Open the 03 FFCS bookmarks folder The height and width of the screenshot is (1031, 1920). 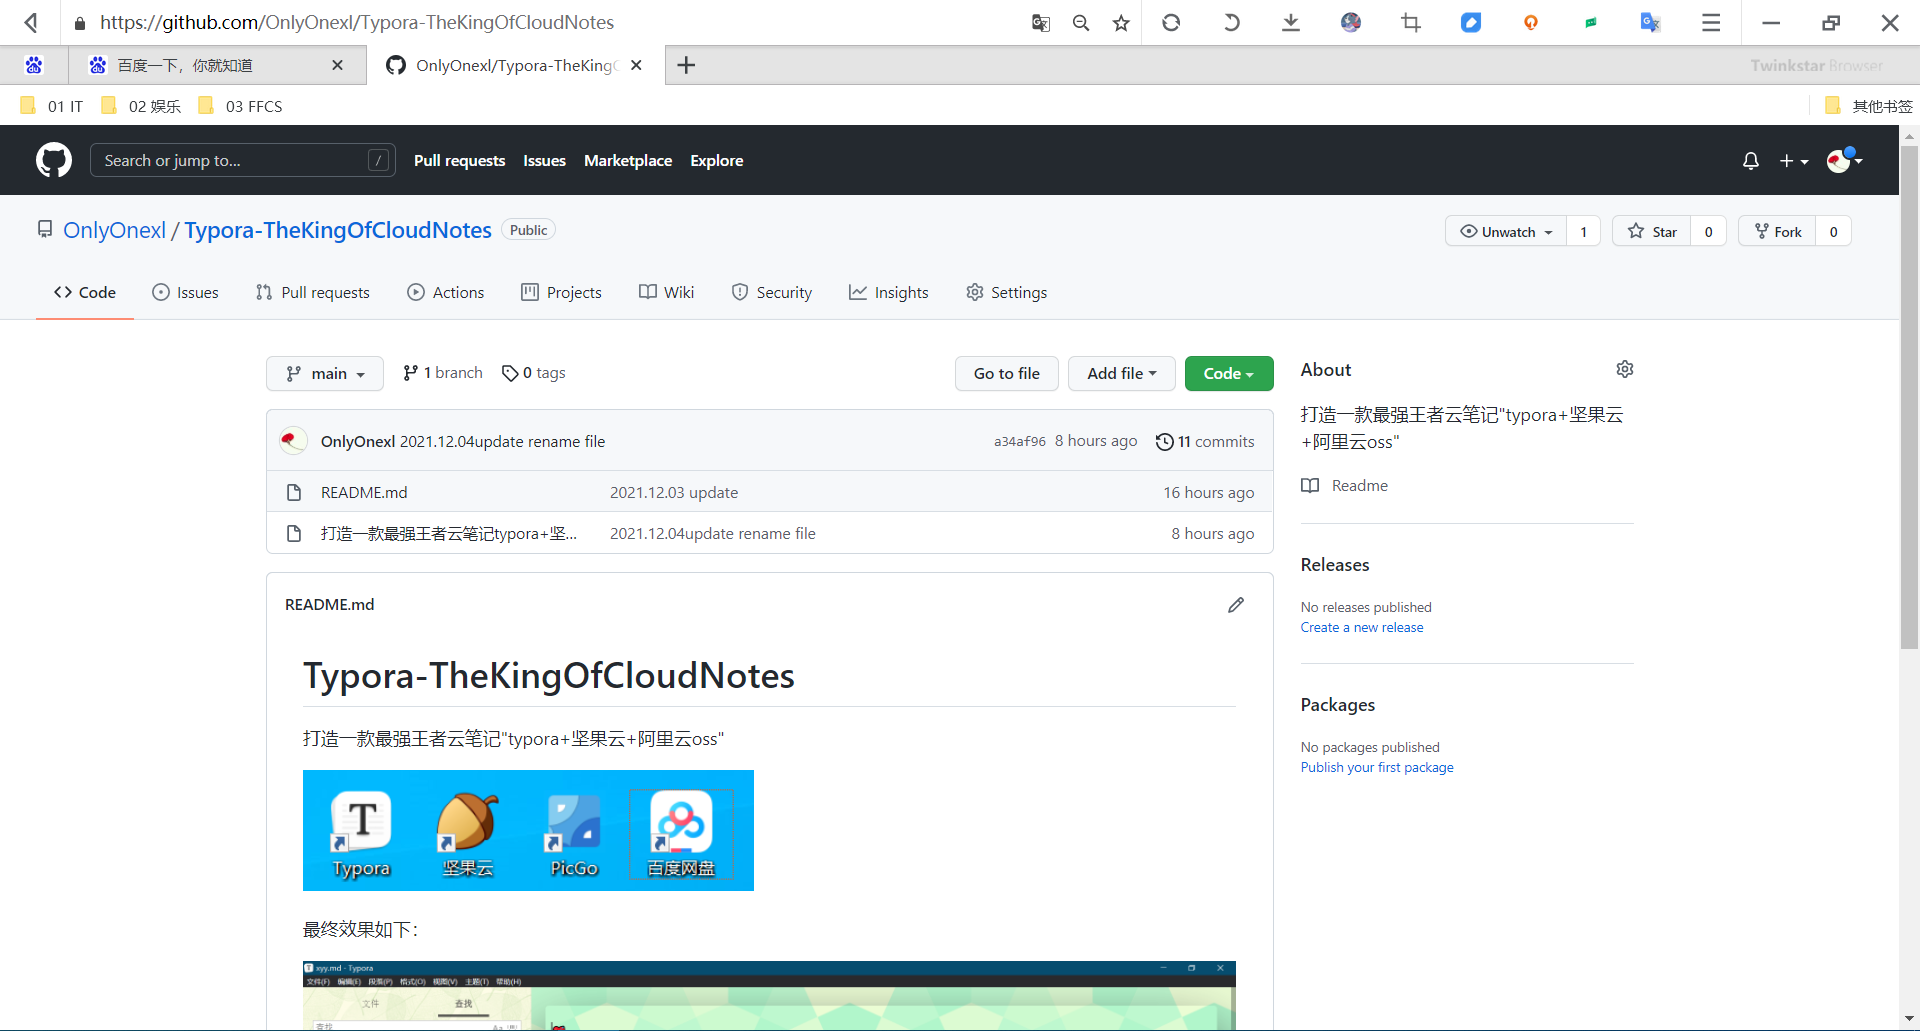(240, 106)
